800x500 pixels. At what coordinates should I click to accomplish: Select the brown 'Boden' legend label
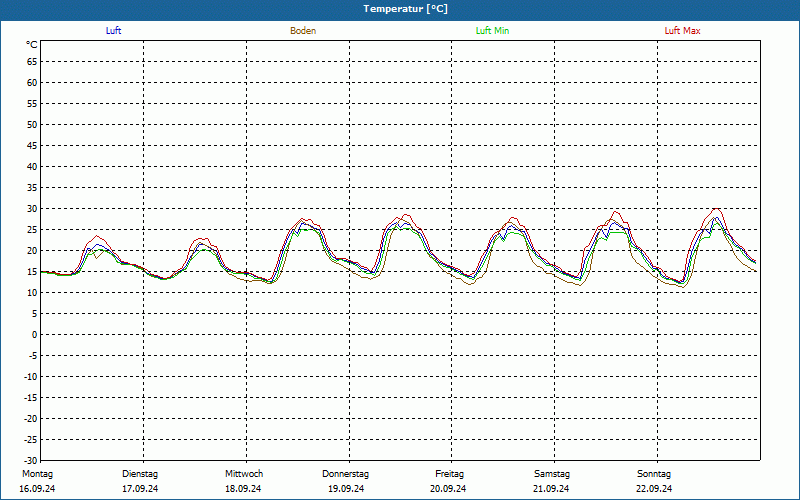[303, 31]
